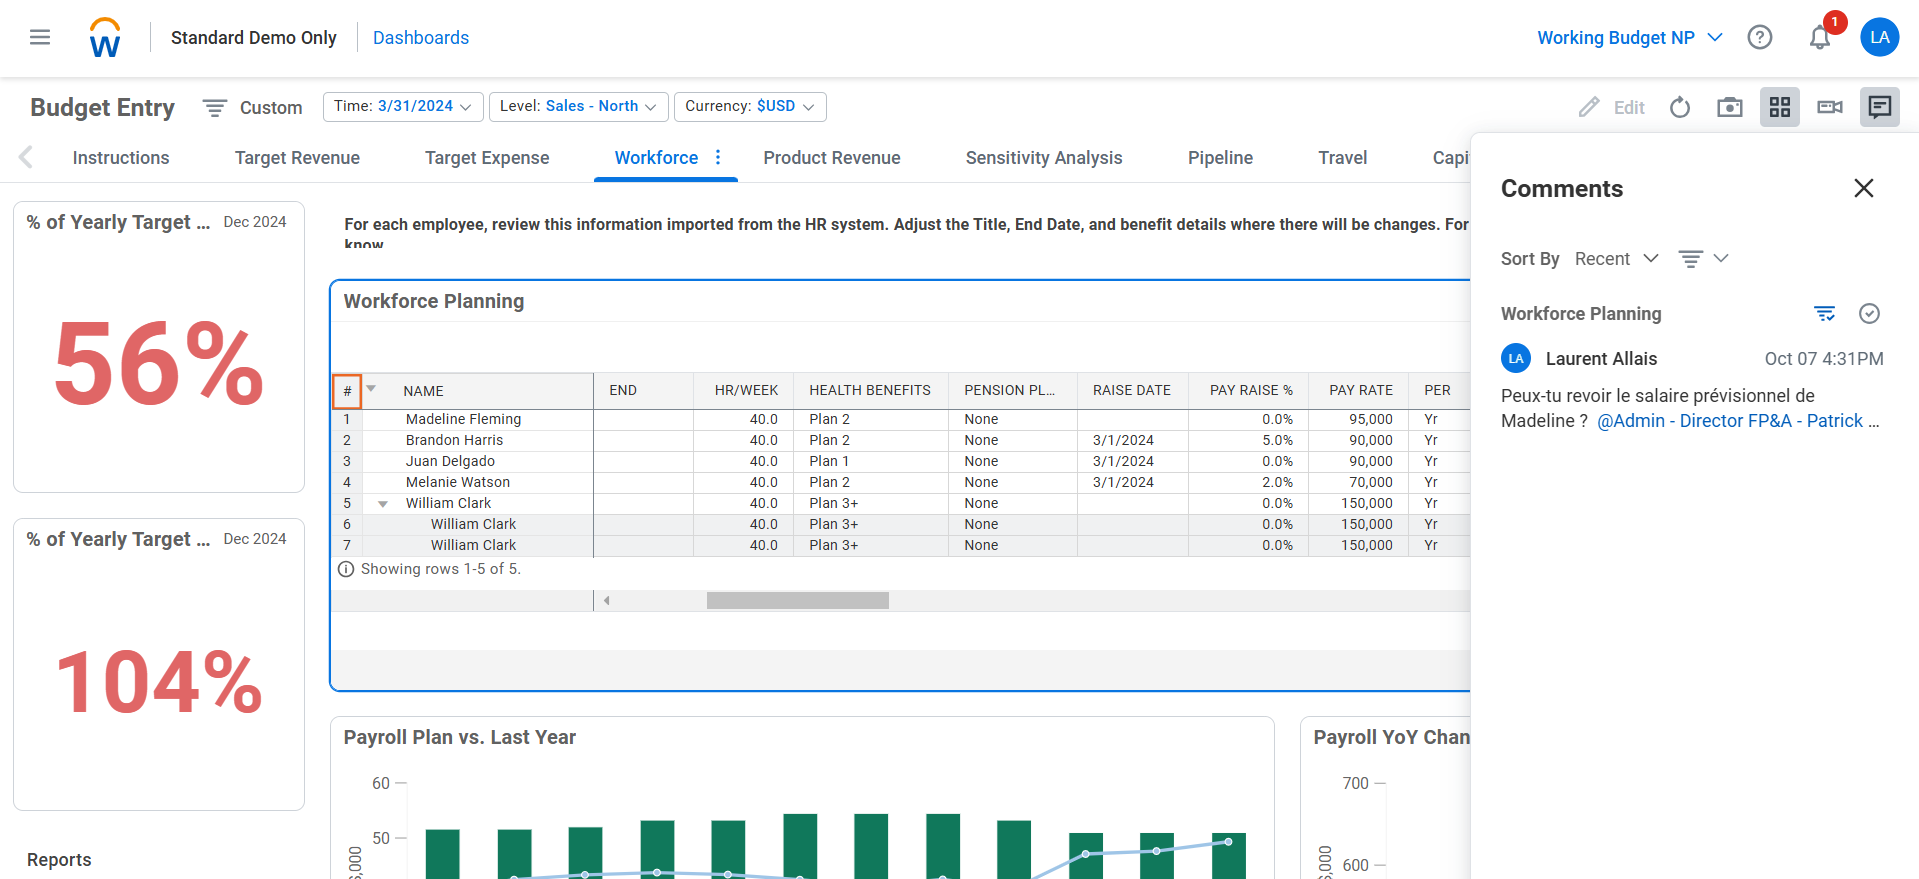Click the Dashboards link in header

pos(420,38)
